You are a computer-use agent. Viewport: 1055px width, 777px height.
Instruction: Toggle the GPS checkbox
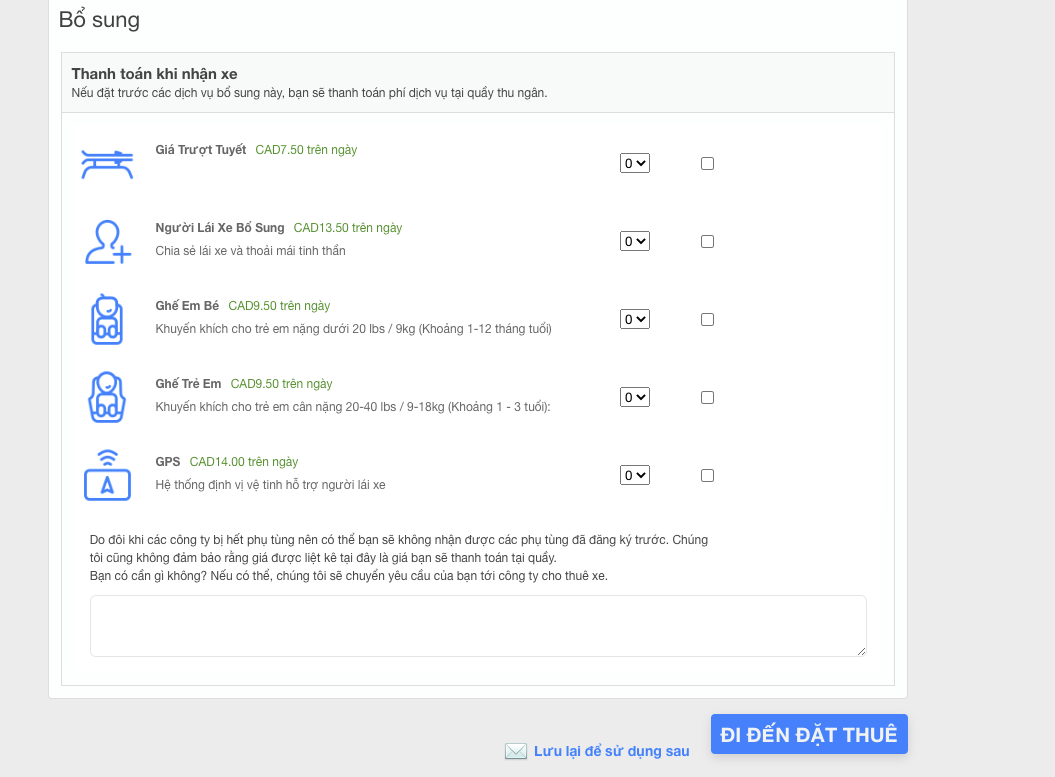pyautogui.click(x=707, y=475)
